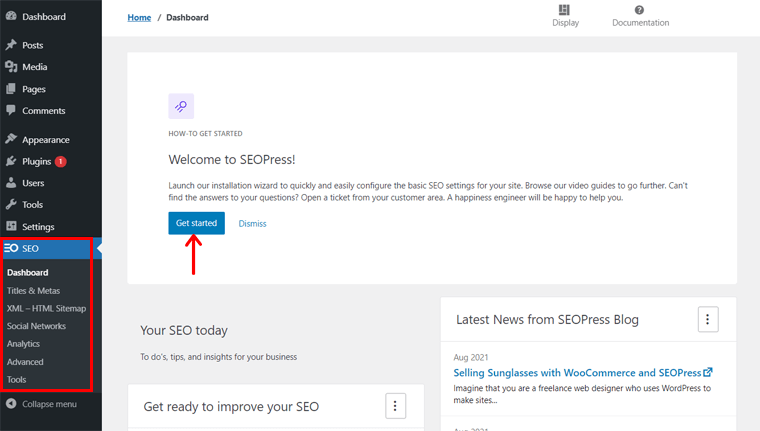
Task: Click the Display button label
Action: 566,23
